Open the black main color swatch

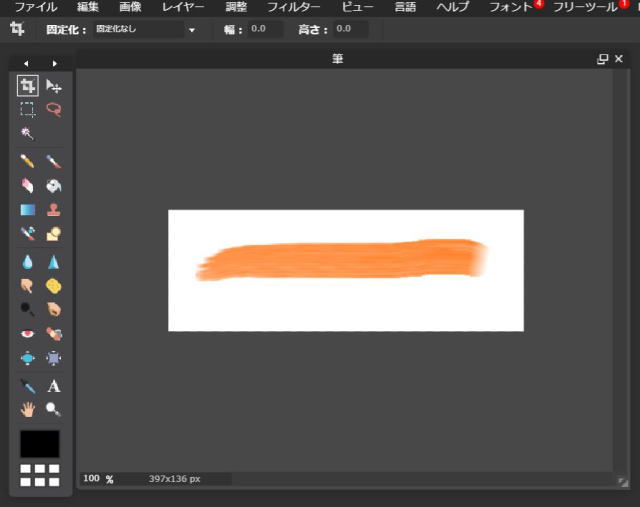click(40, 444)
